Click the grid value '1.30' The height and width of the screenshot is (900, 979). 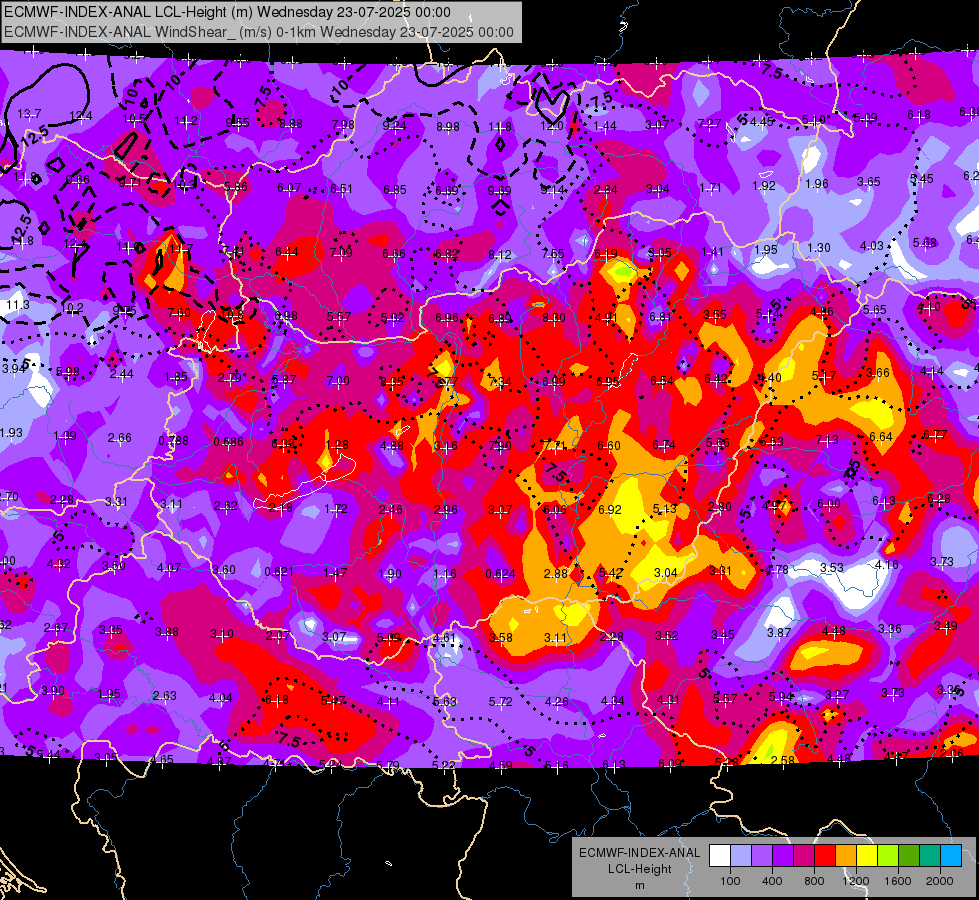click(818, 248)
